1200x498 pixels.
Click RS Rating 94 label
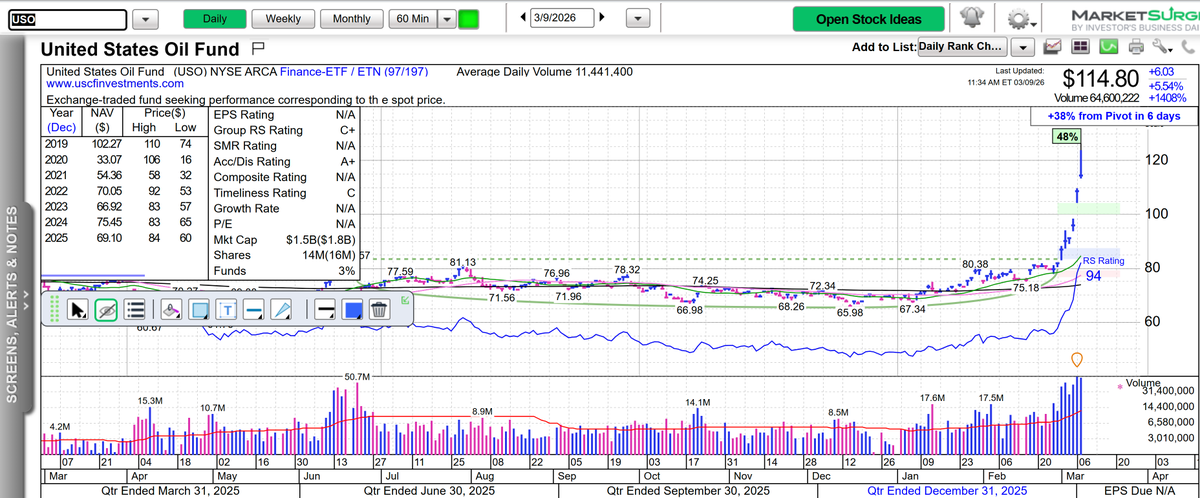point(1101,268)
